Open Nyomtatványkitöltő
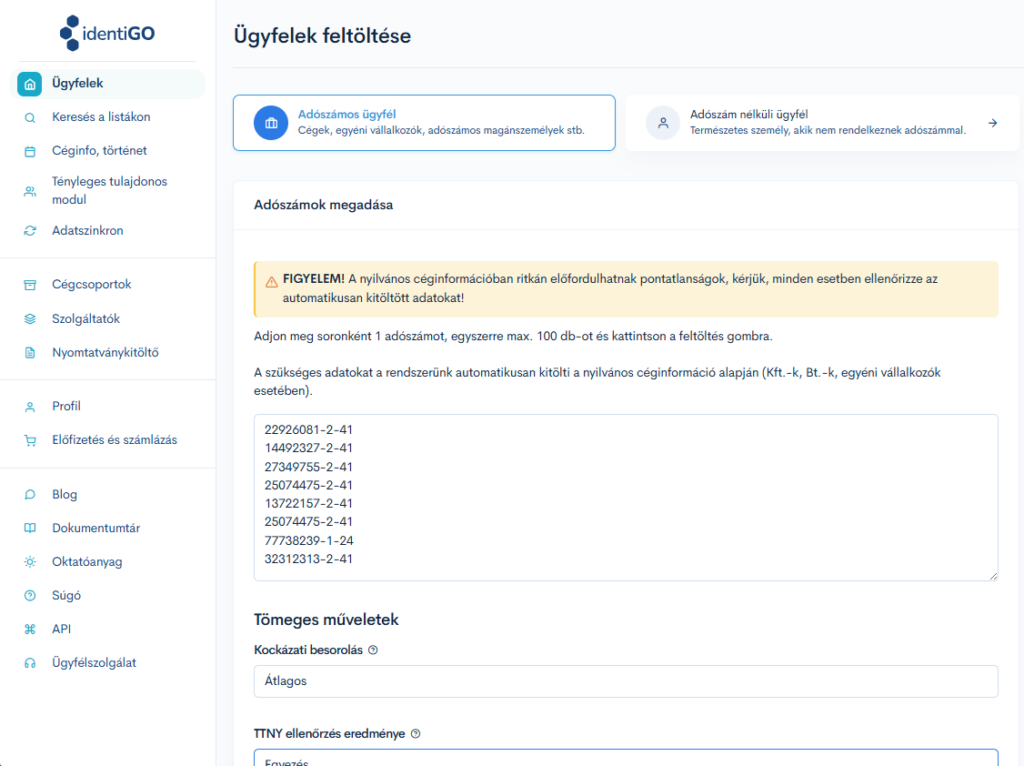Image resolution: width=1024 pixels, height=766 pixels. [x=105, y=353]
